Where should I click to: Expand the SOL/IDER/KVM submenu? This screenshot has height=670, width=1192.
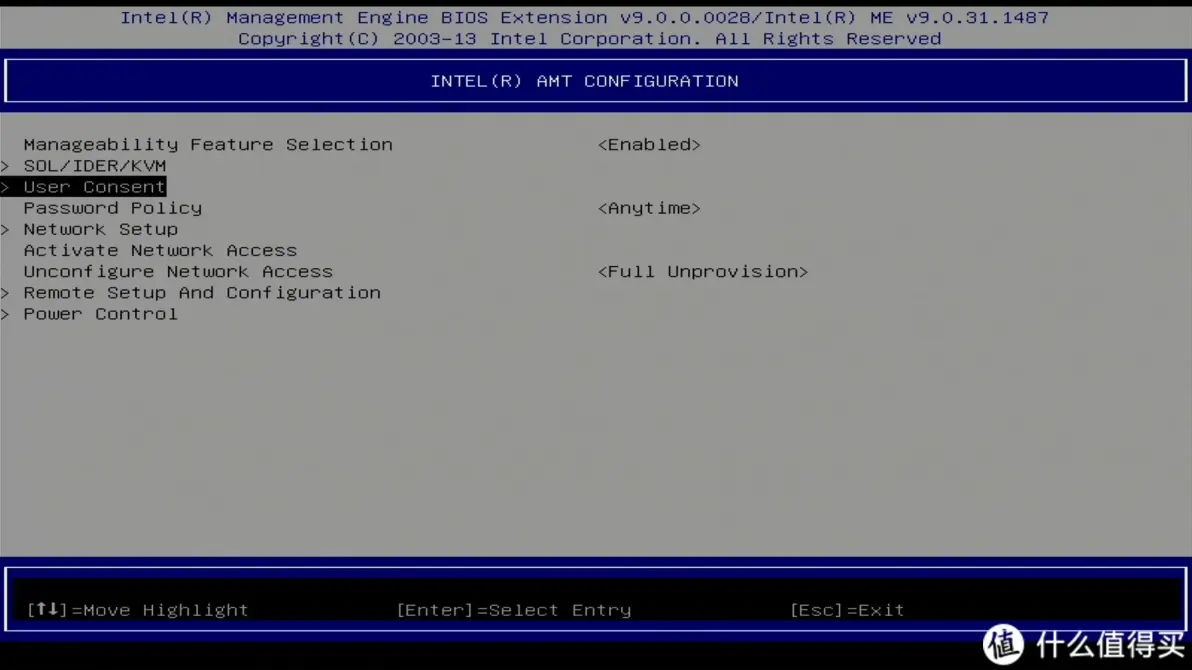pyautogui.click(x=95, y=165)
